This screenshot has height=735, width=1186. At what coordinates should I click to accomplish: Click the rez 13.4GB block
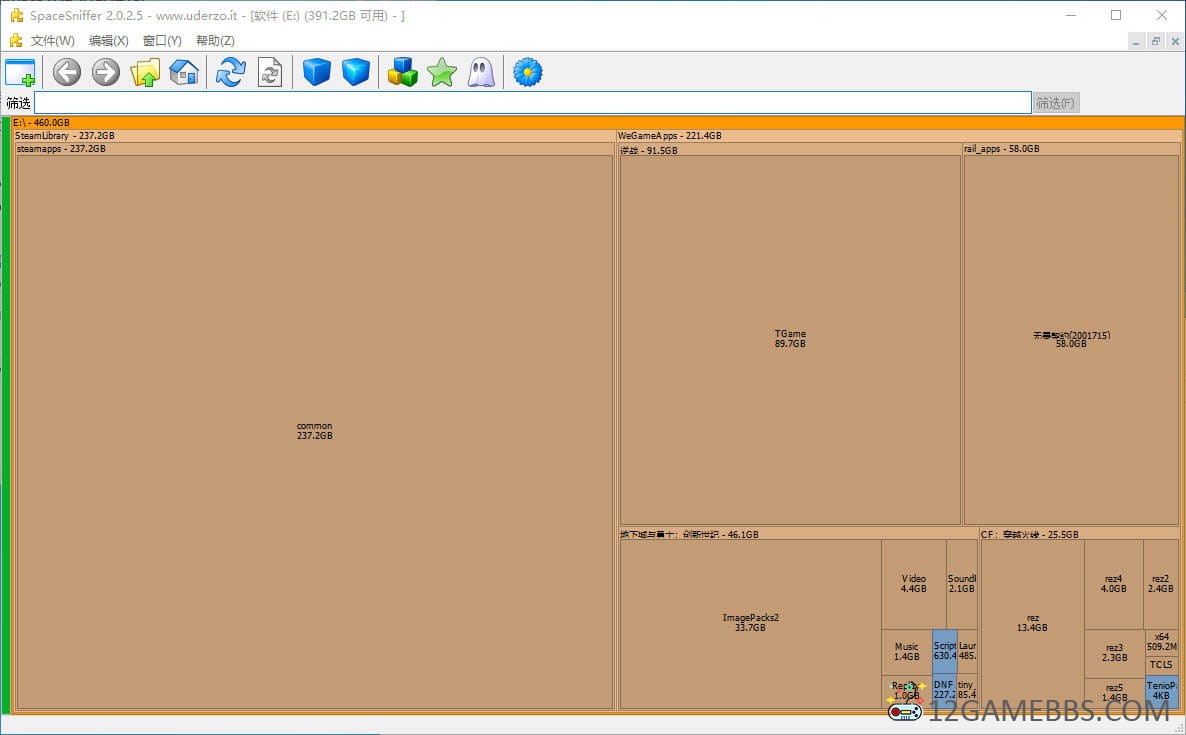point(1032,624)
